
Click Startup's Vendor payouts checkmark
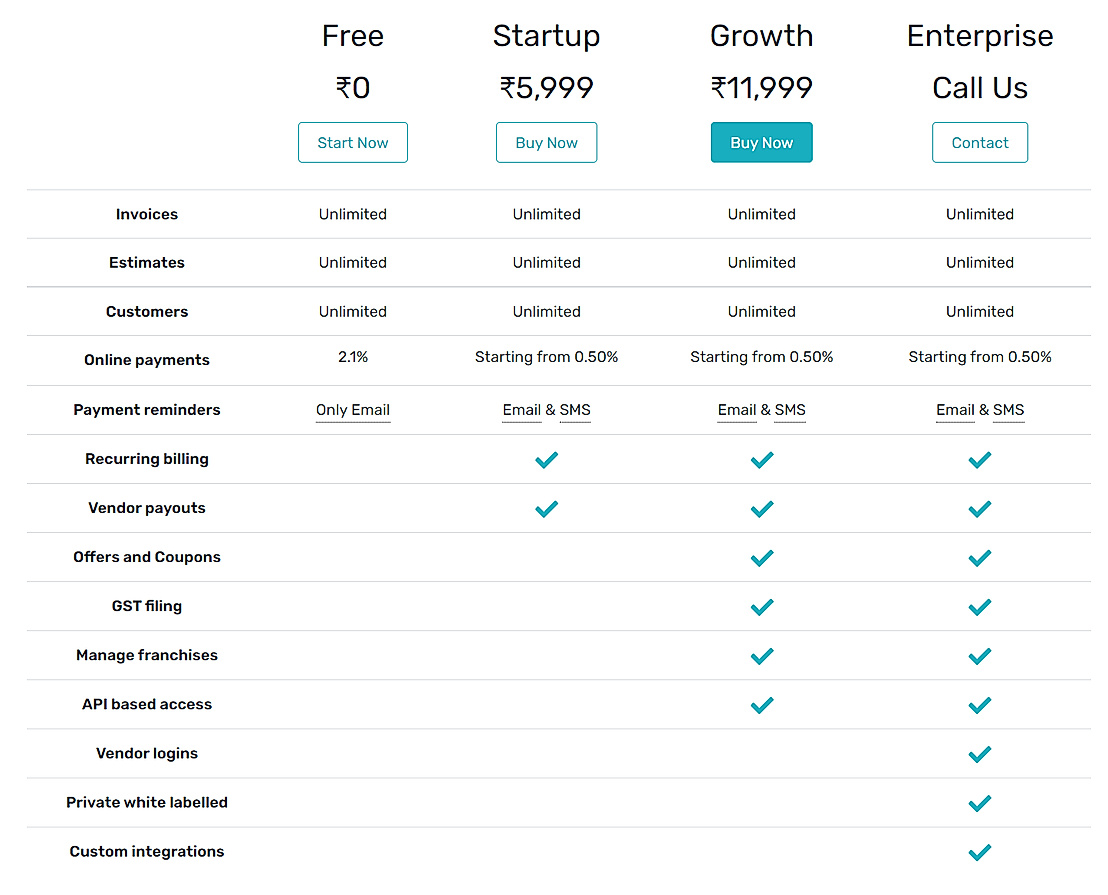coord(546,509)
